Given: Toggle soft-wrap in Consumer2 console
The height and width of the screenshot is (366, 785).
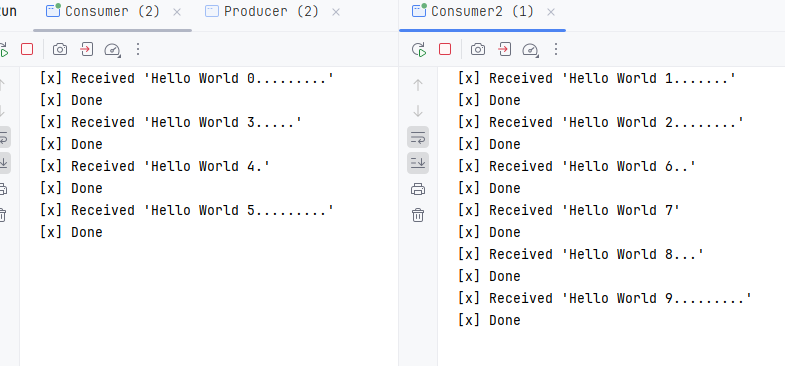Looking at the screenshot, I should [418, 137].
